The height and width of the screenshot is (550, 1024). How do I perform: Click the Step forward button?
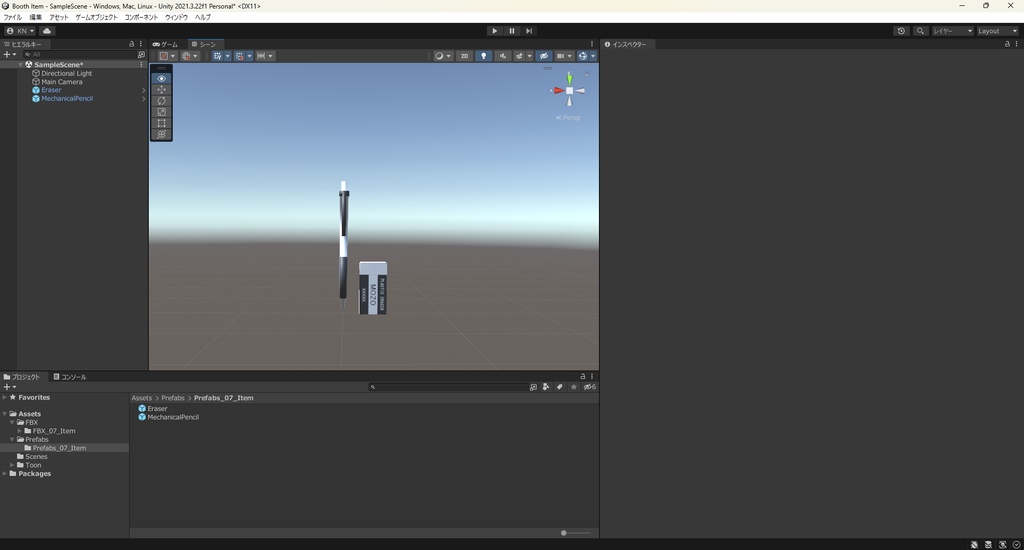(529, 31)
